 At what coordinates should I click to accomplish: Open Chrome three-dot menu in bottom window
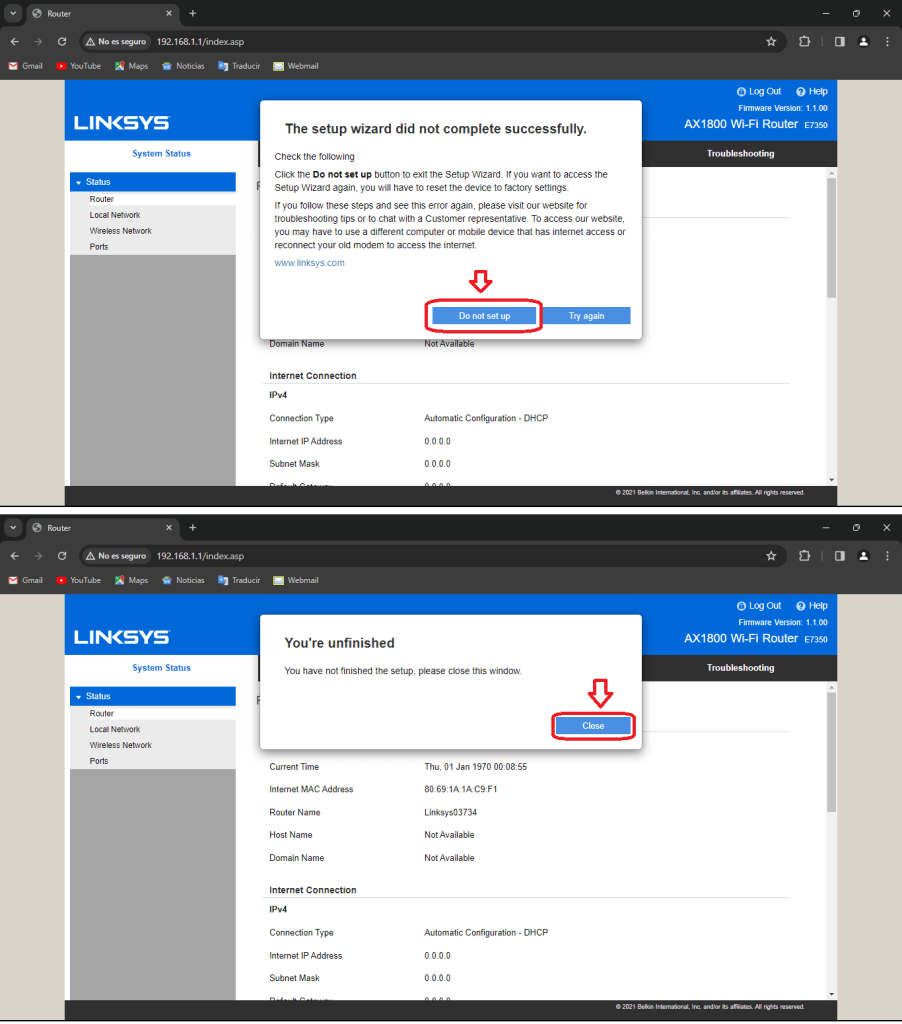[887, 556]
